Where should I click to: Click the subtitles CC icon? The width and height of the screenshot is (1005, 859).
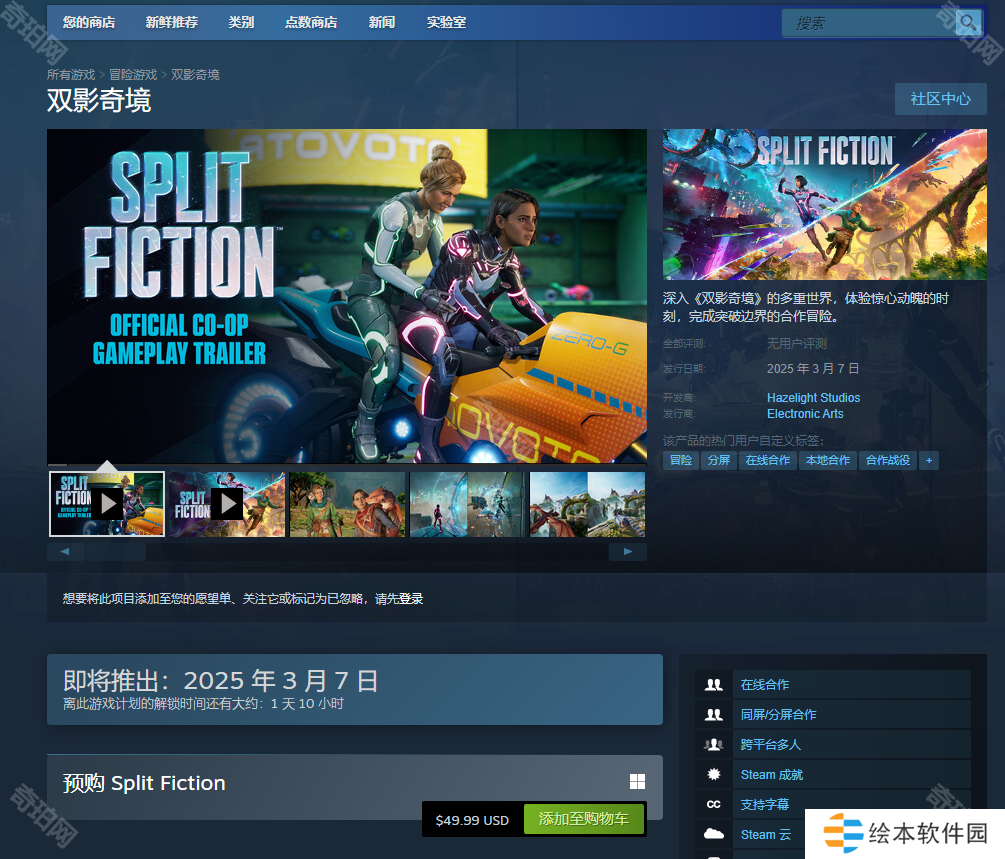coord(714,805)
